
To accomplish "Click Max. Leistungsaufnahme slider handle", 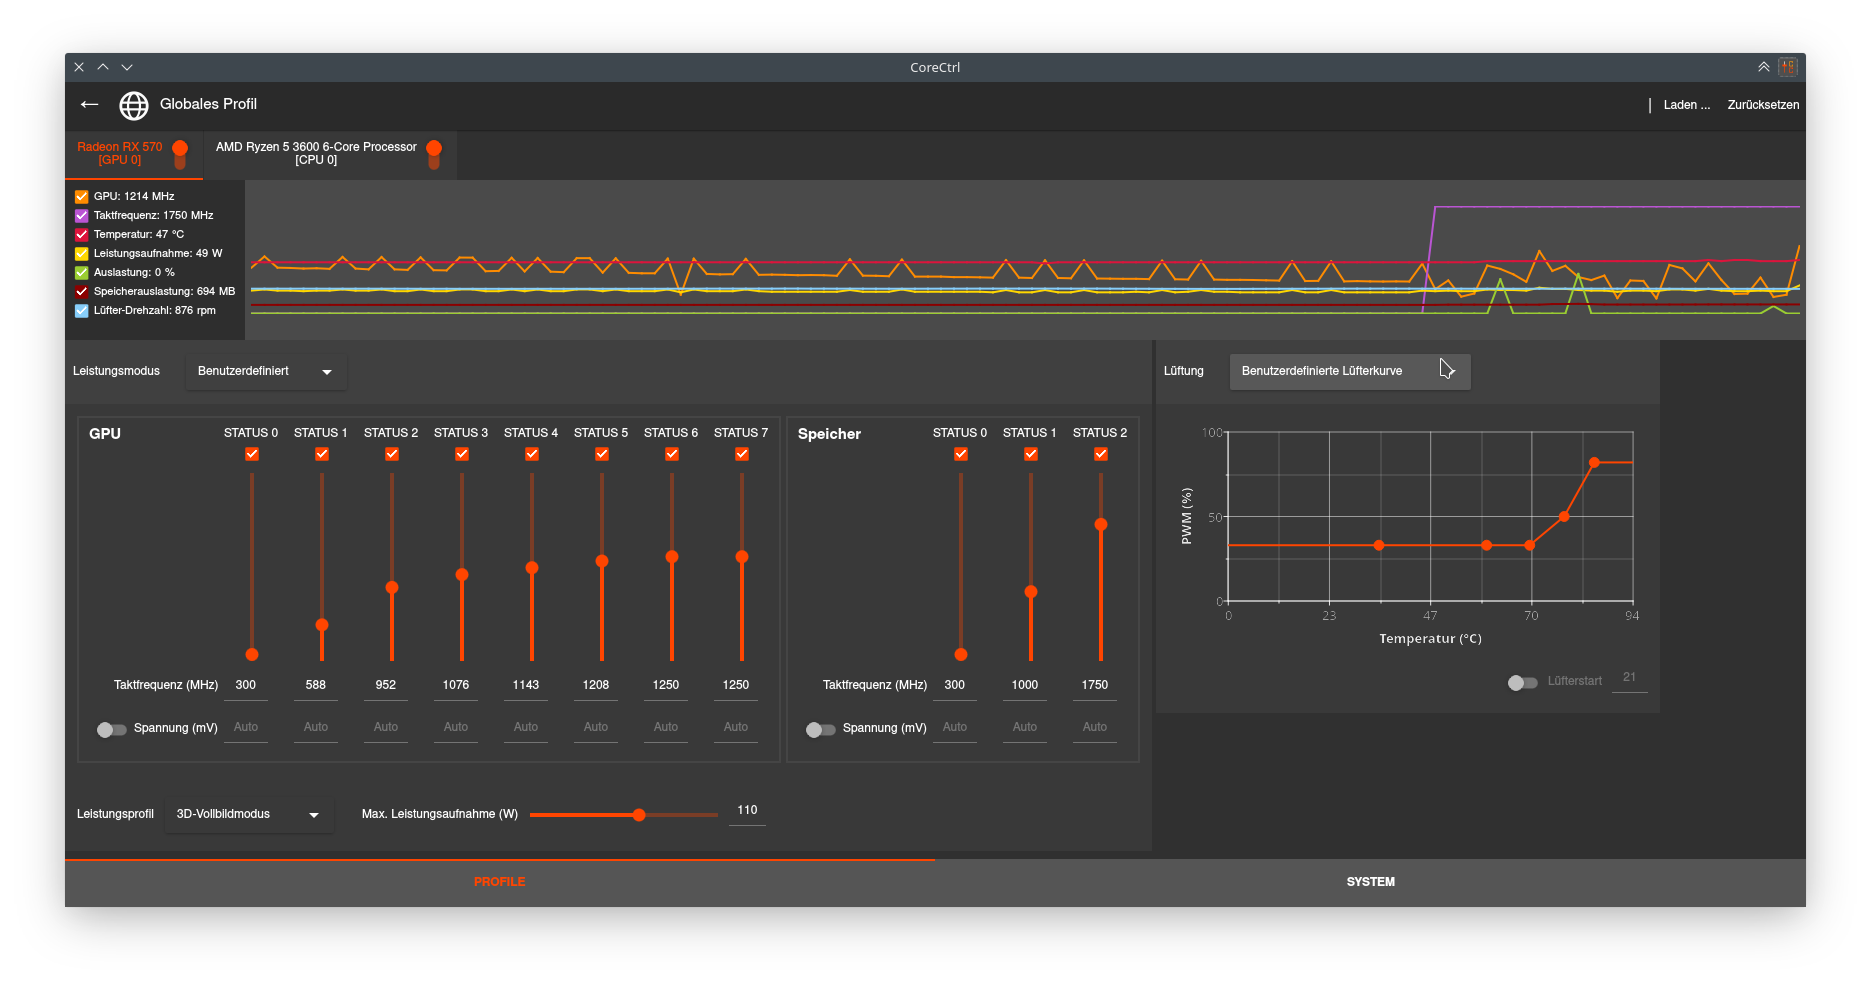I will click(x=639, y=815).
